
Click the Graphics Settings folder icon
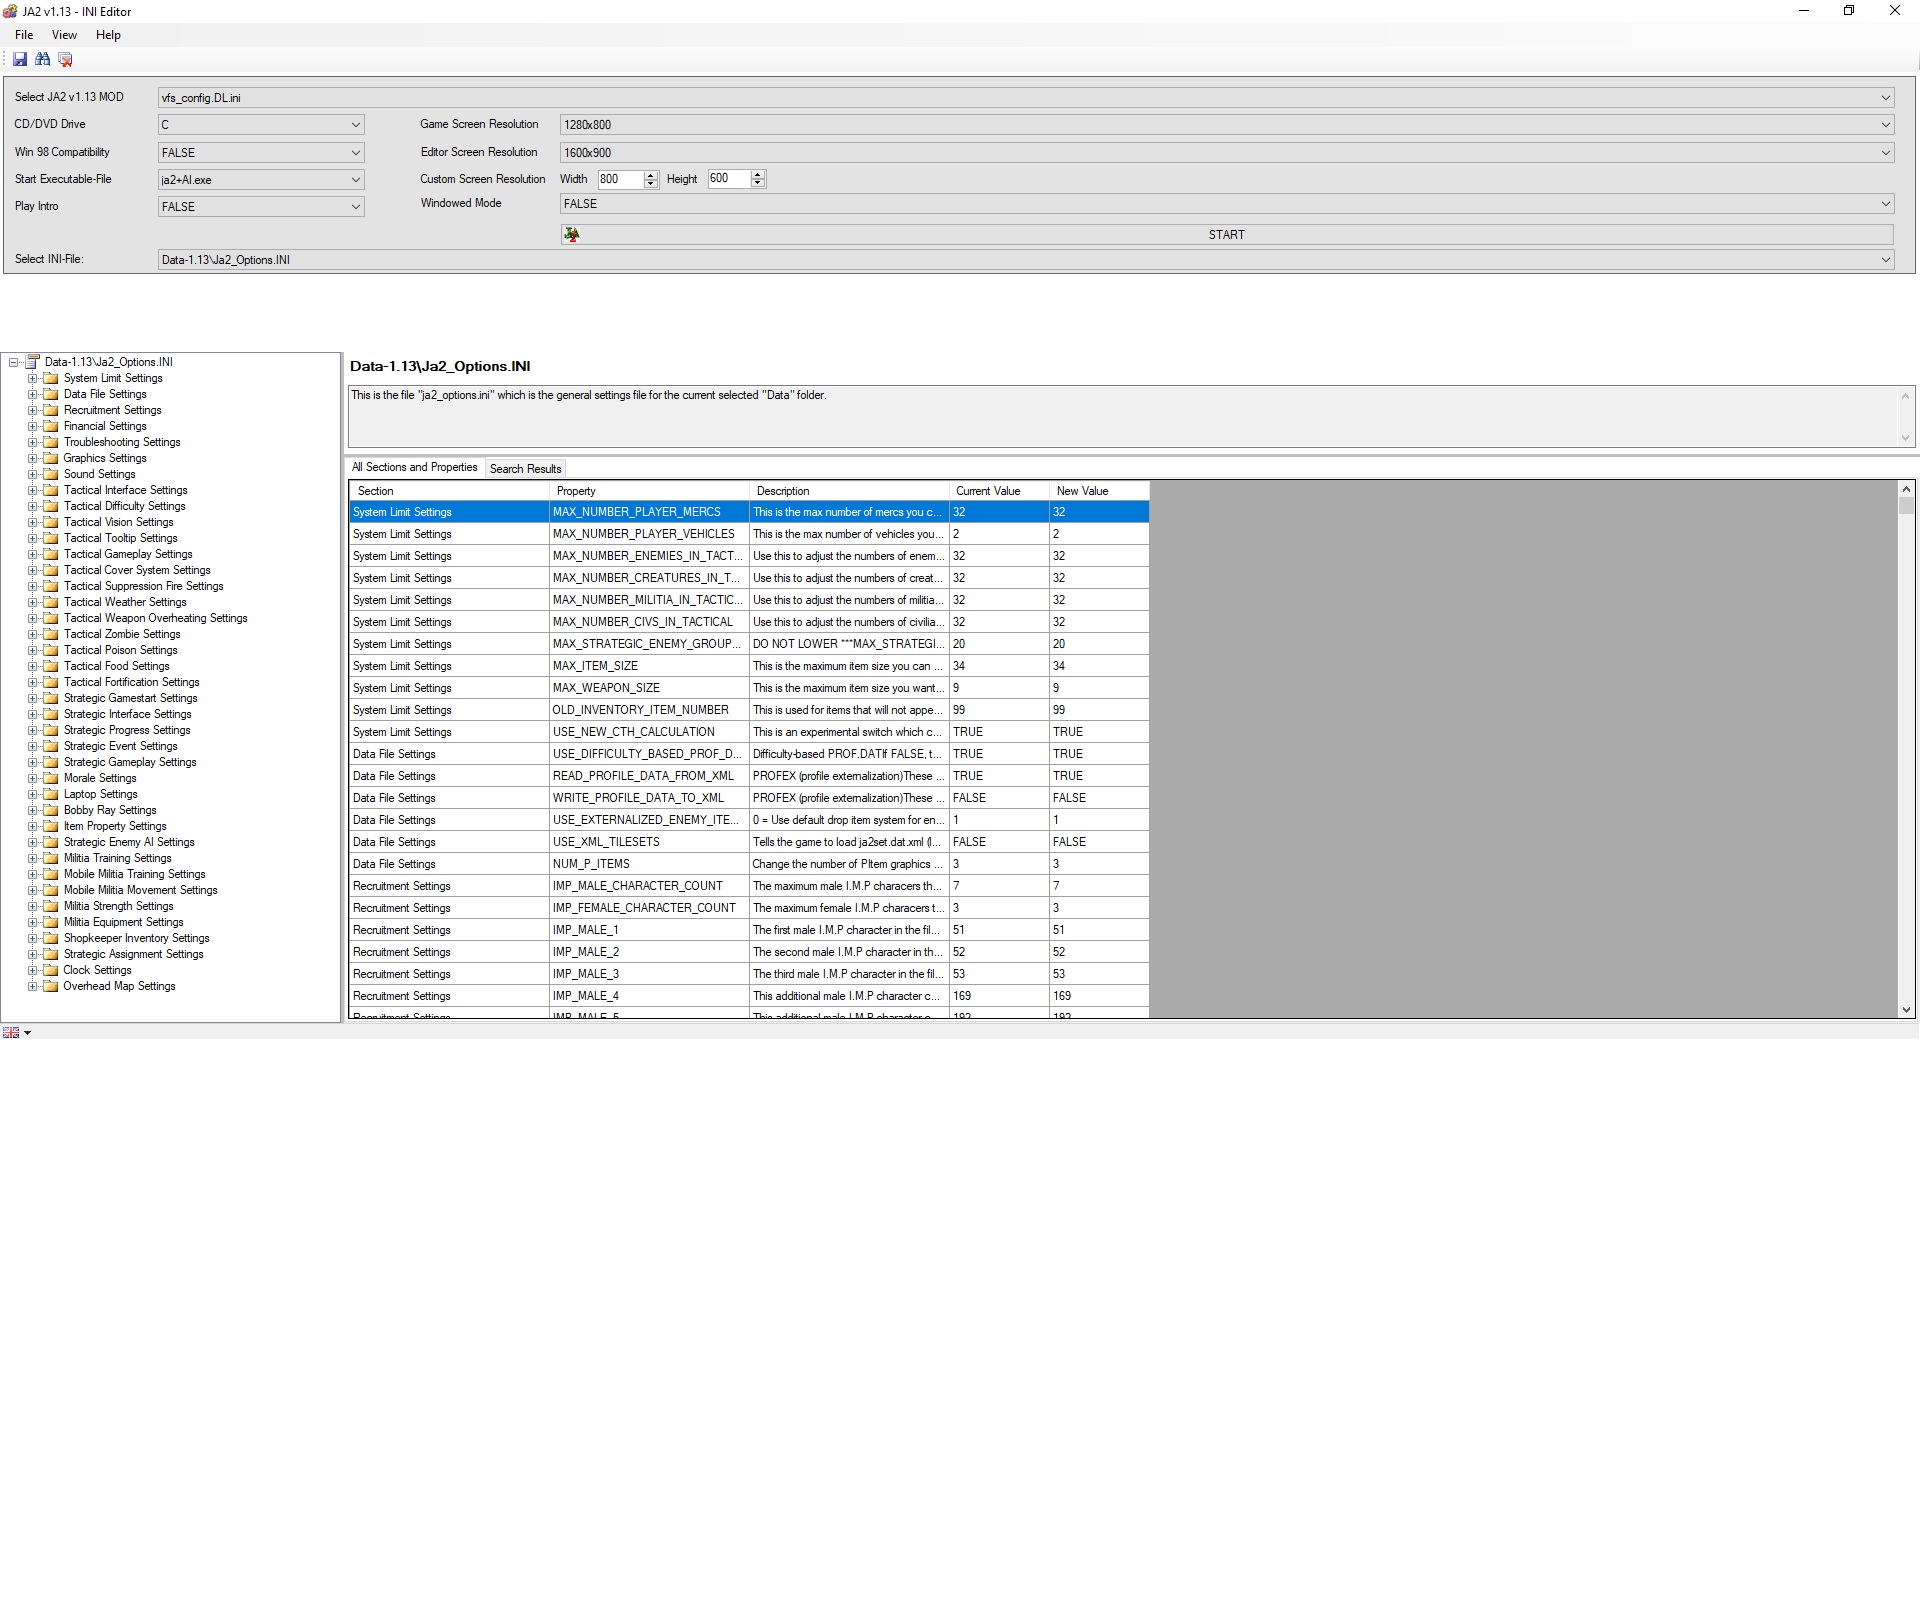51,458
